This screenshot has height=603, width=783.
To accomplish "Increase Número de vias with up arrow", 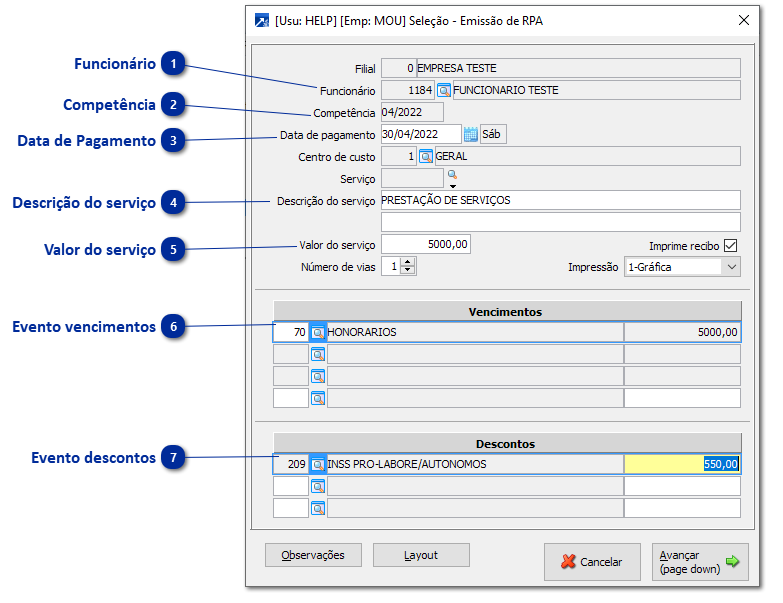I will point(408,262).
